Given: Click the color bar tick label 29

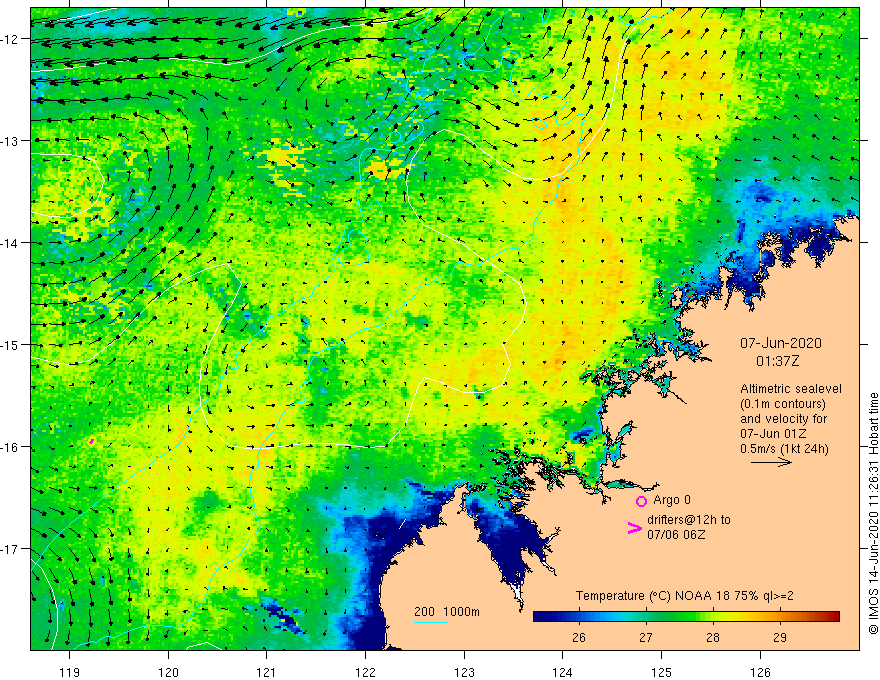Looking at the screenshot, I should (x=780, y=637).
